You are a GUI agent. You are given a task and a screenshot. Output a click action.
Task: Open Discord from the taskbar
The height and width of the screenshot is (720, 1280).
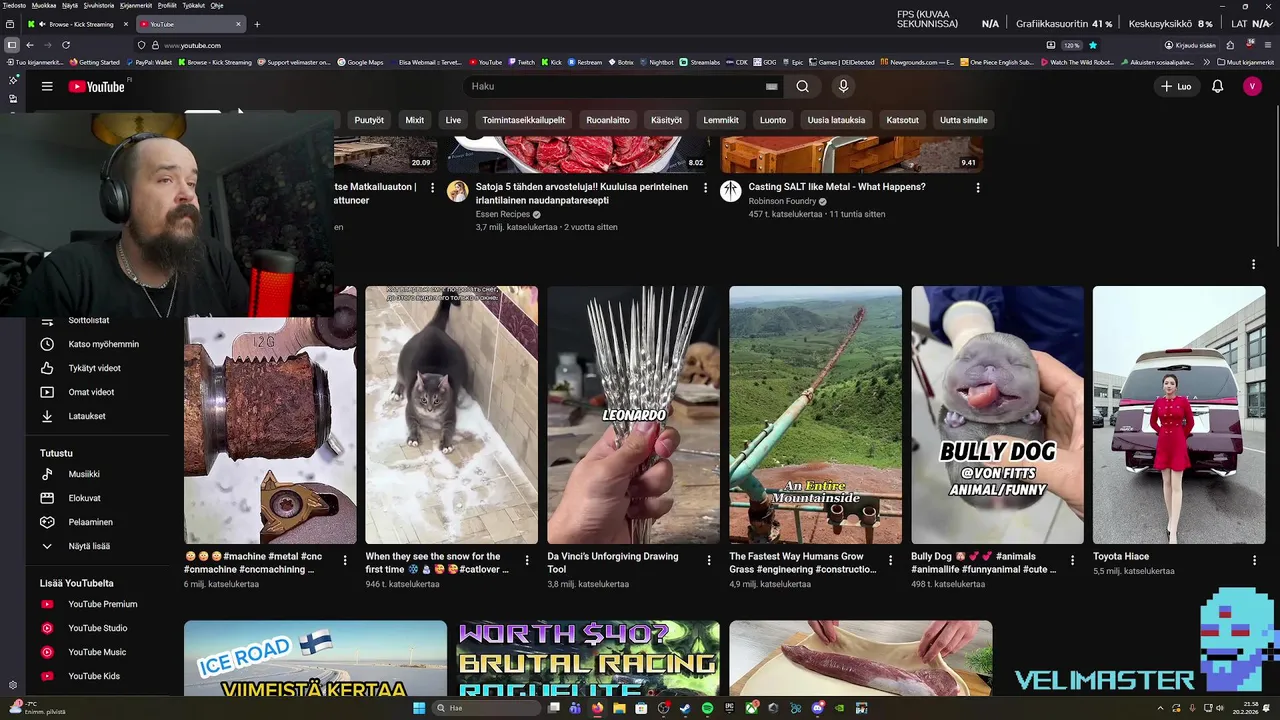(817, 708)
